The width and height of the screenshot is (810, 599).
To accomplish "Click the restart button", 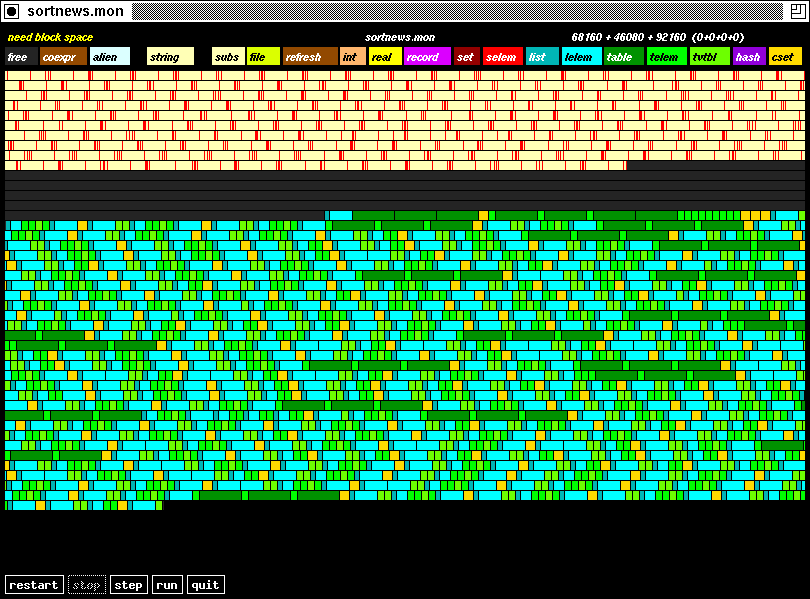I will point(35,585).
